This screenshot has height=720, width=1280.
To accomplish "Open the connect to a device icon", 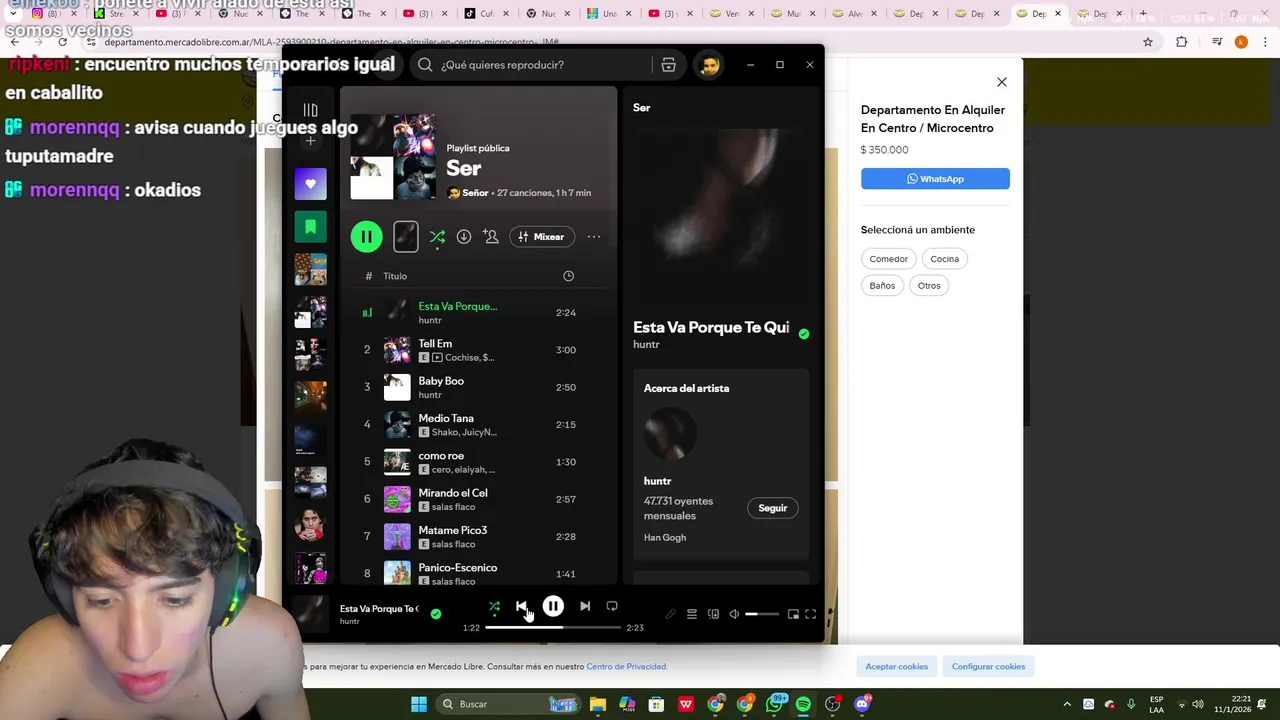I will (713, 614).
